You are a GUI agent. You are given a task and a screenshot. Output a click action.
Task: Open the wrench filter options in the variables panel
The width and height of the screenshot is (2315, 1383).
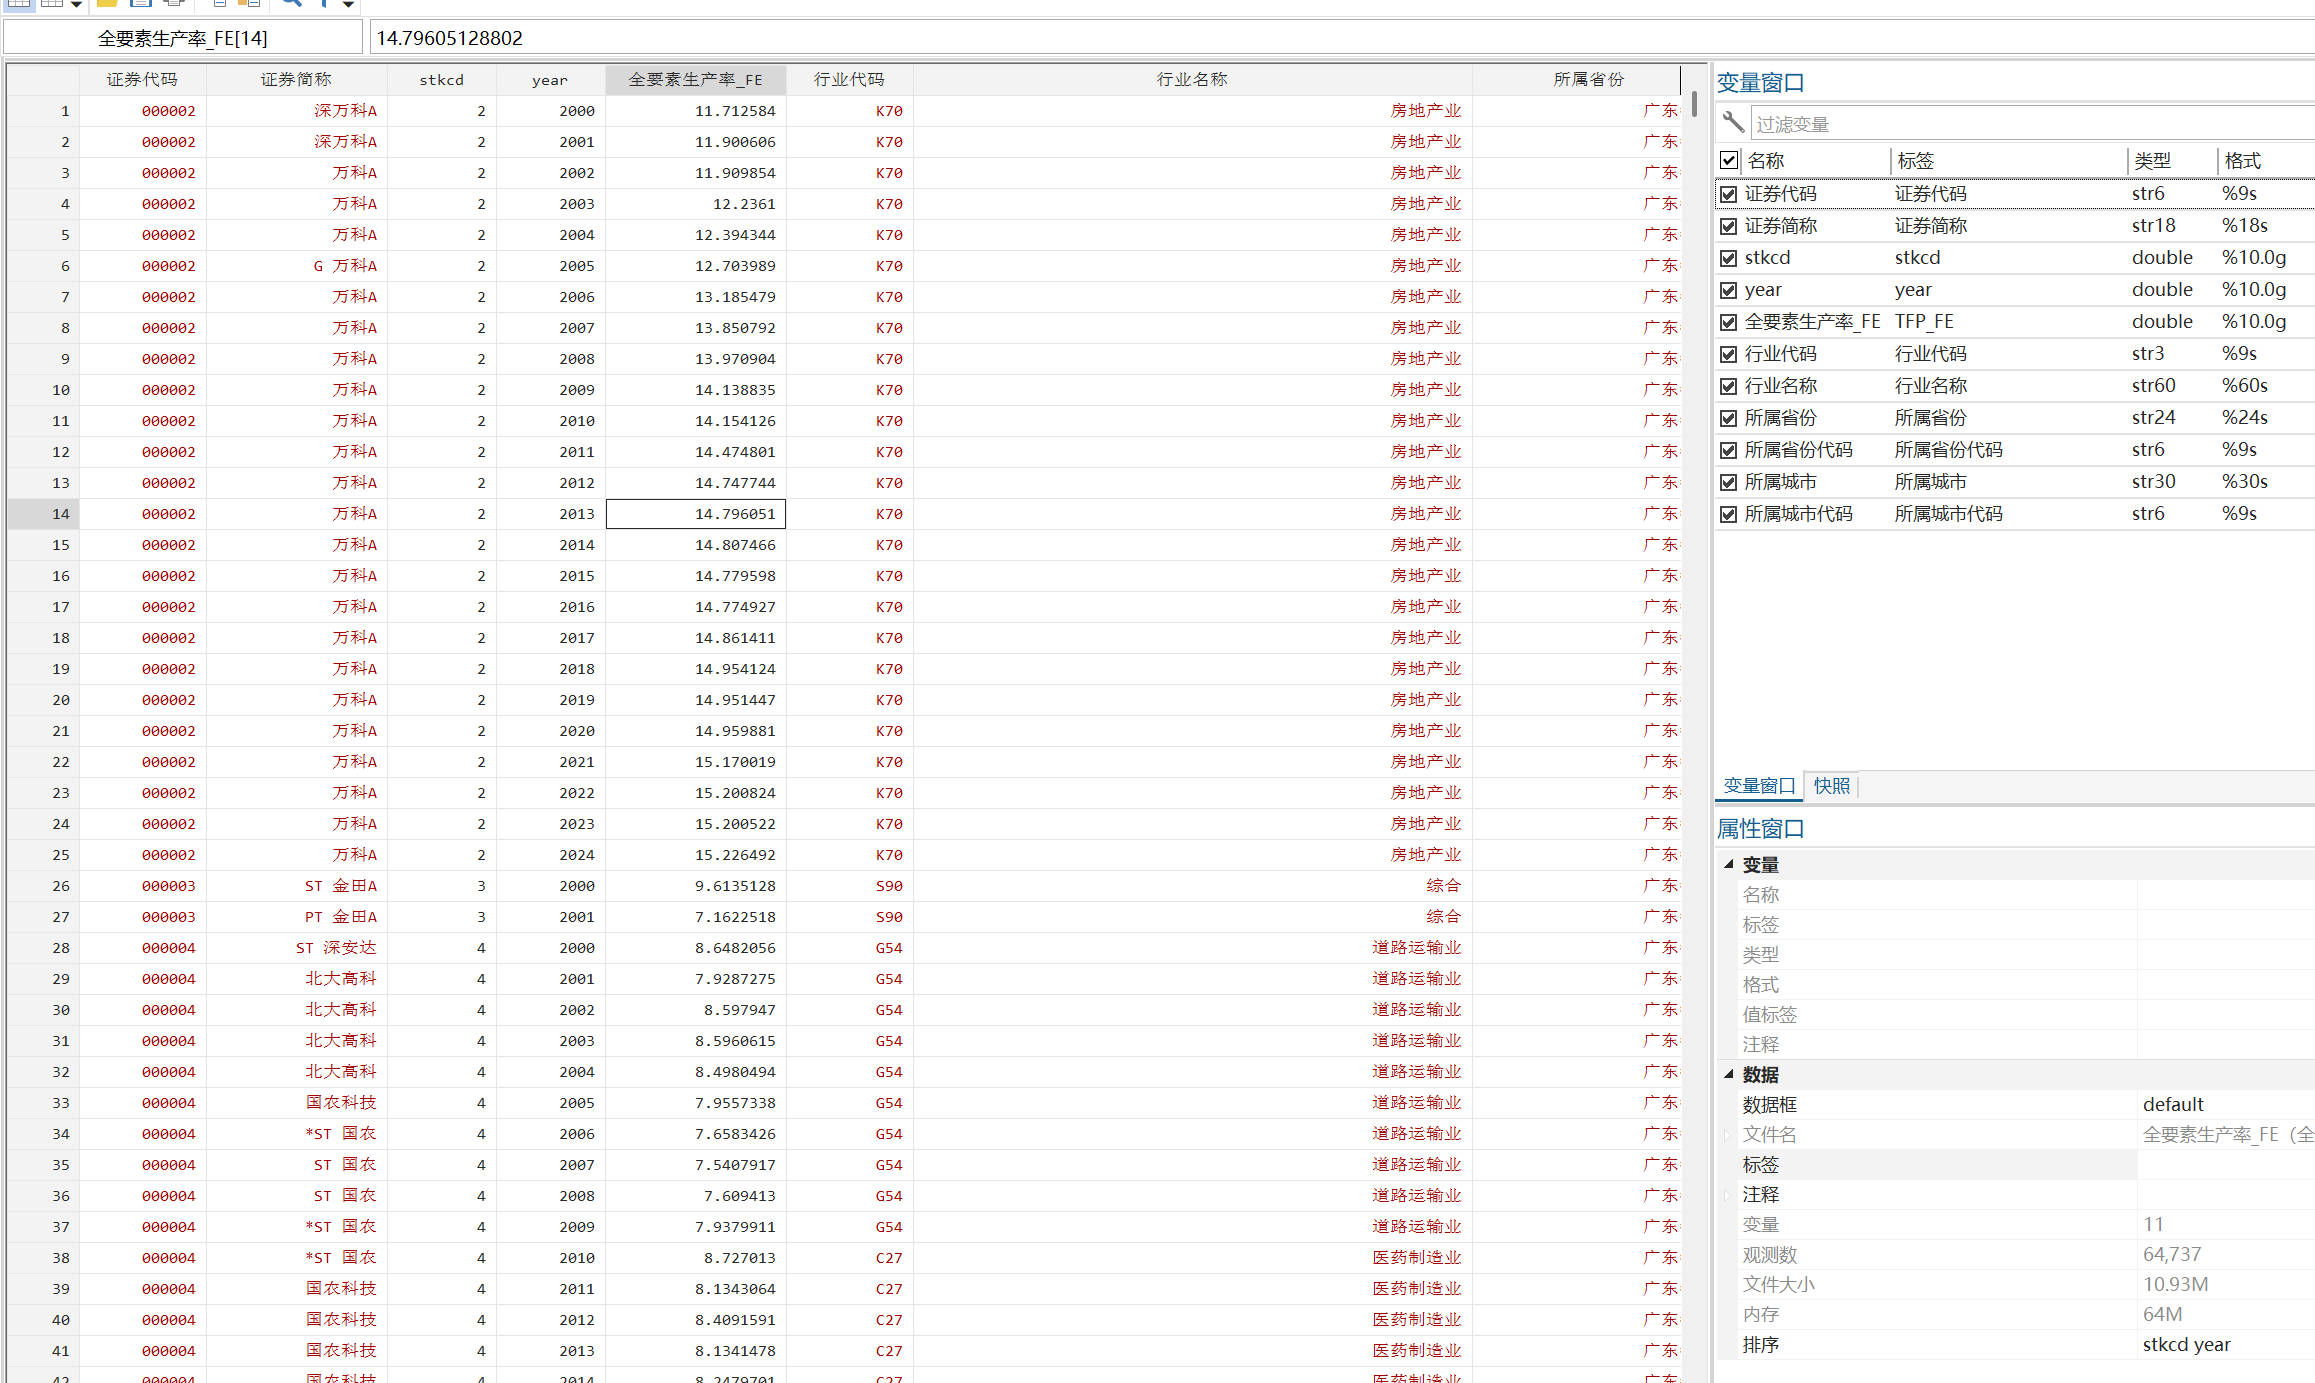(x=1733, y=122)
